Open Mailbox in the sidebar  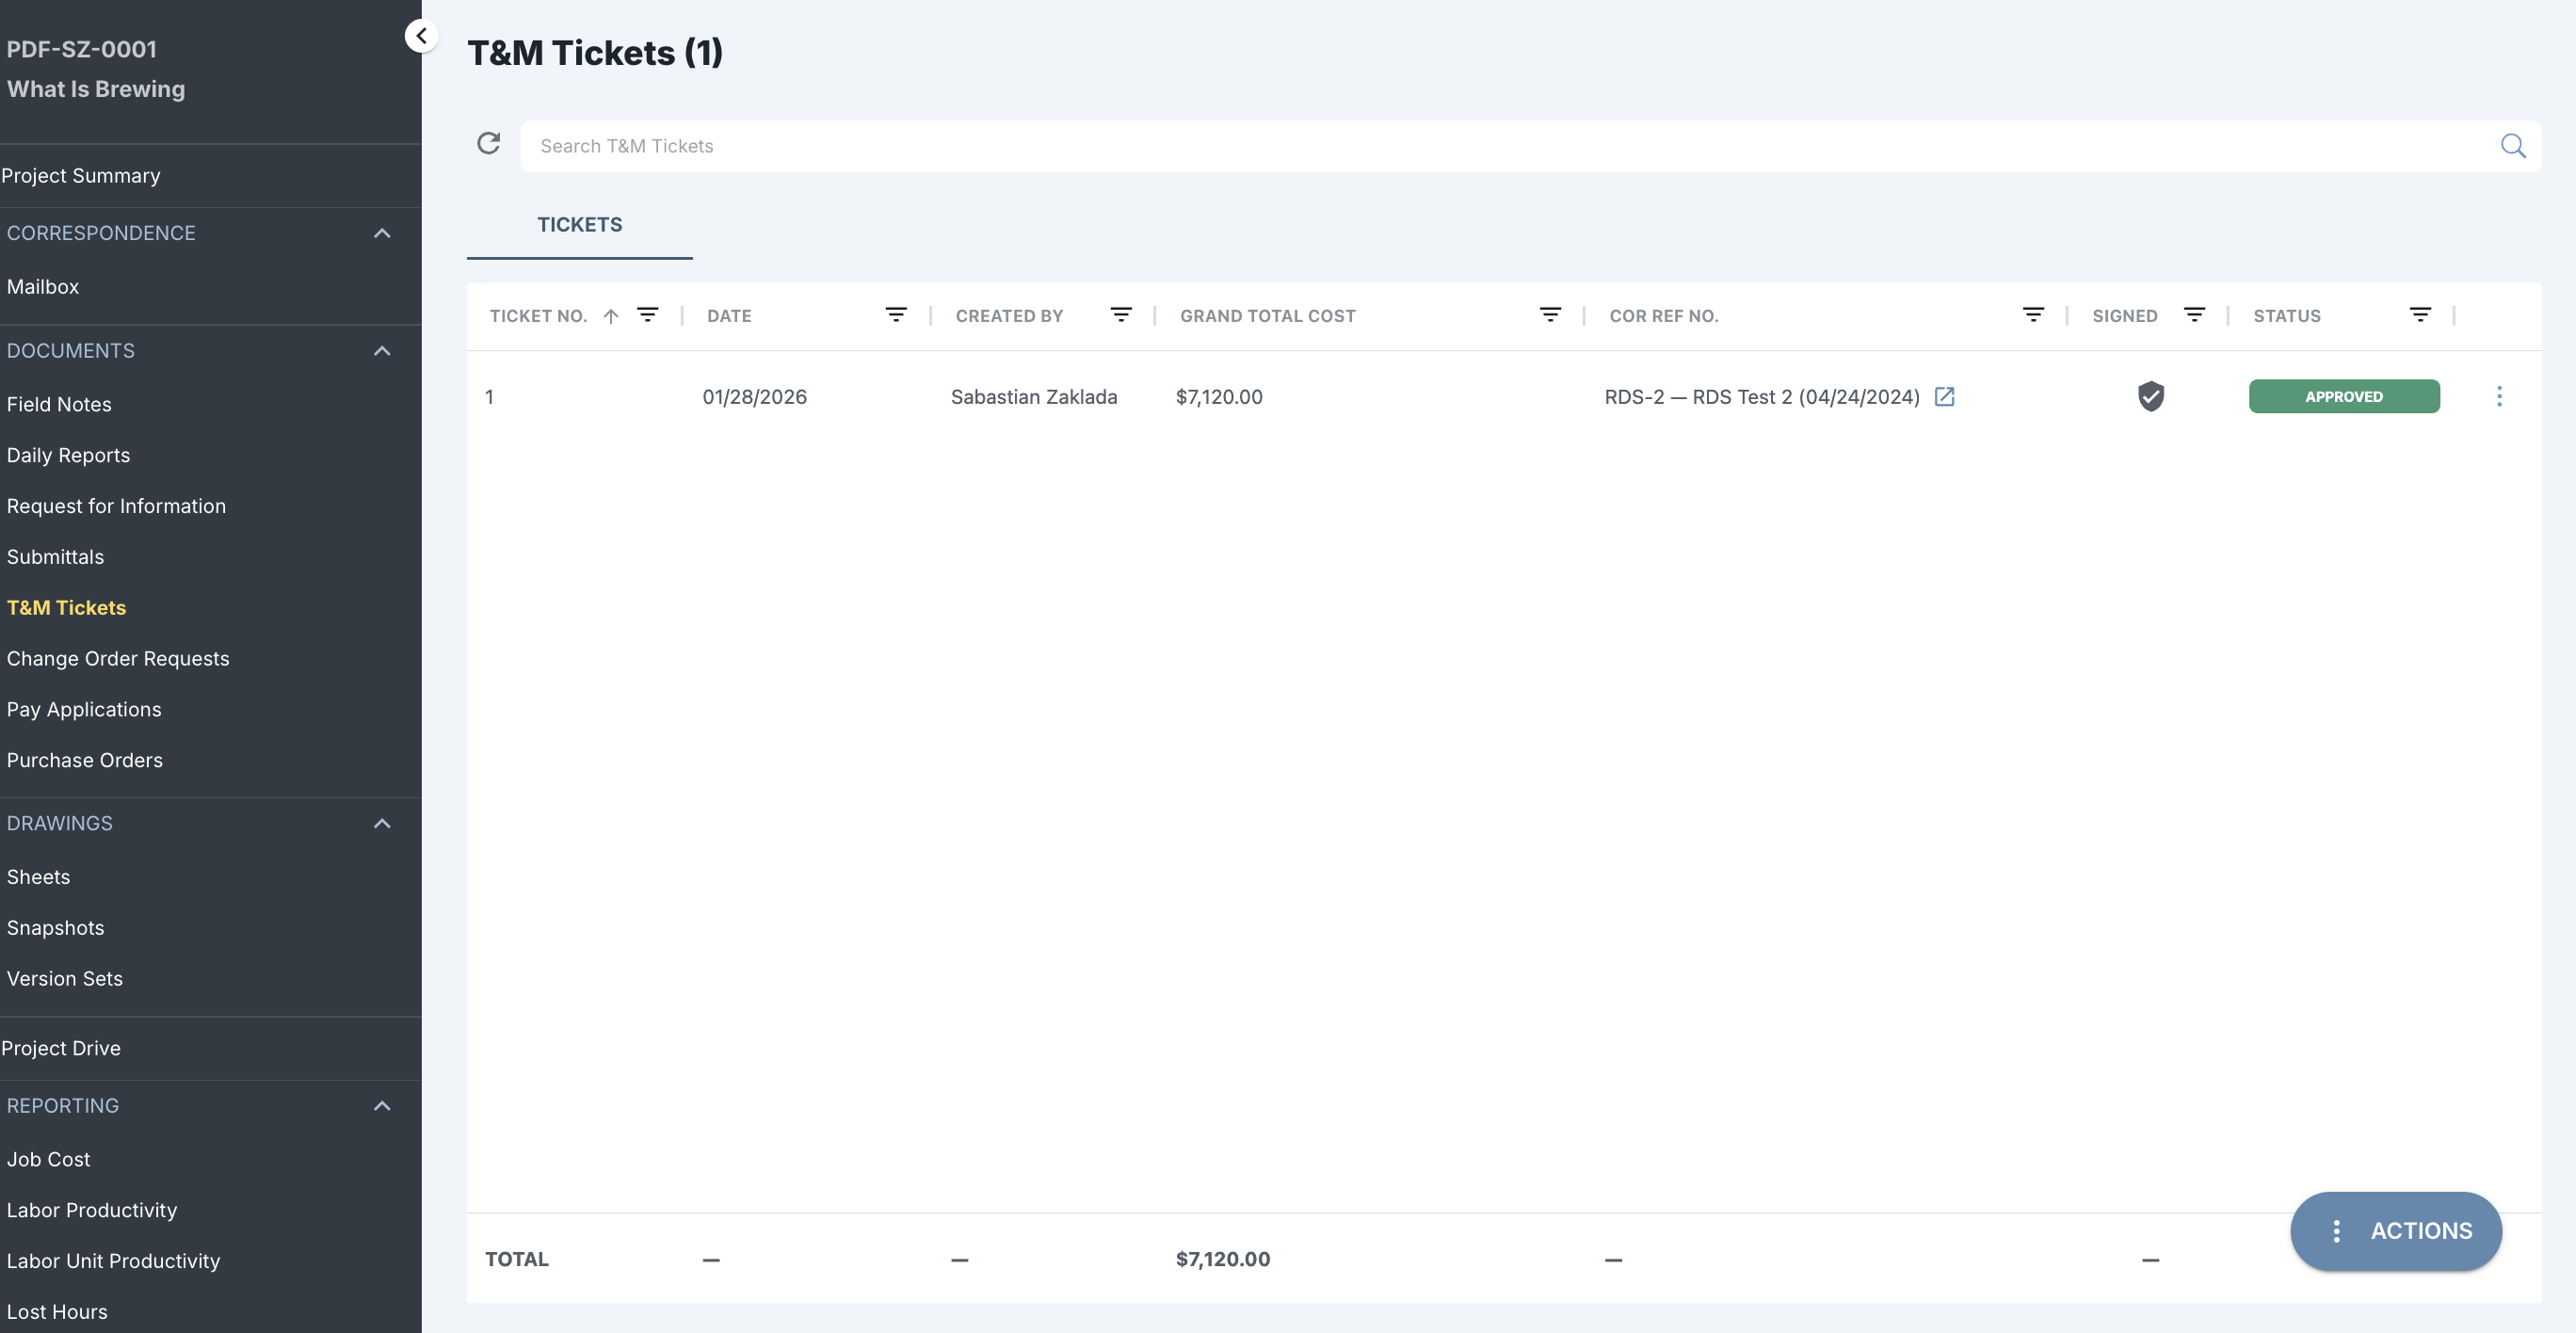pyautogui.click(x=43, y=287)
